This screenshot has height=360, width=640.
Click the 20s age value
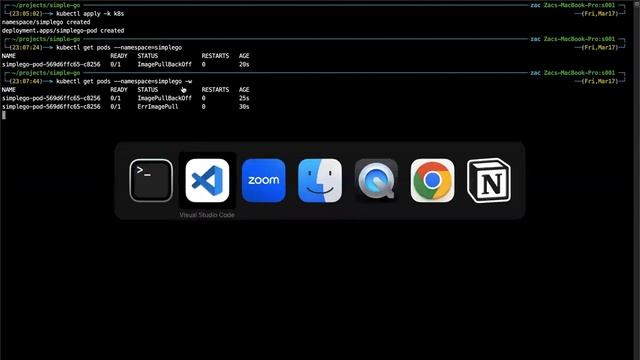[x=244, y=64]
